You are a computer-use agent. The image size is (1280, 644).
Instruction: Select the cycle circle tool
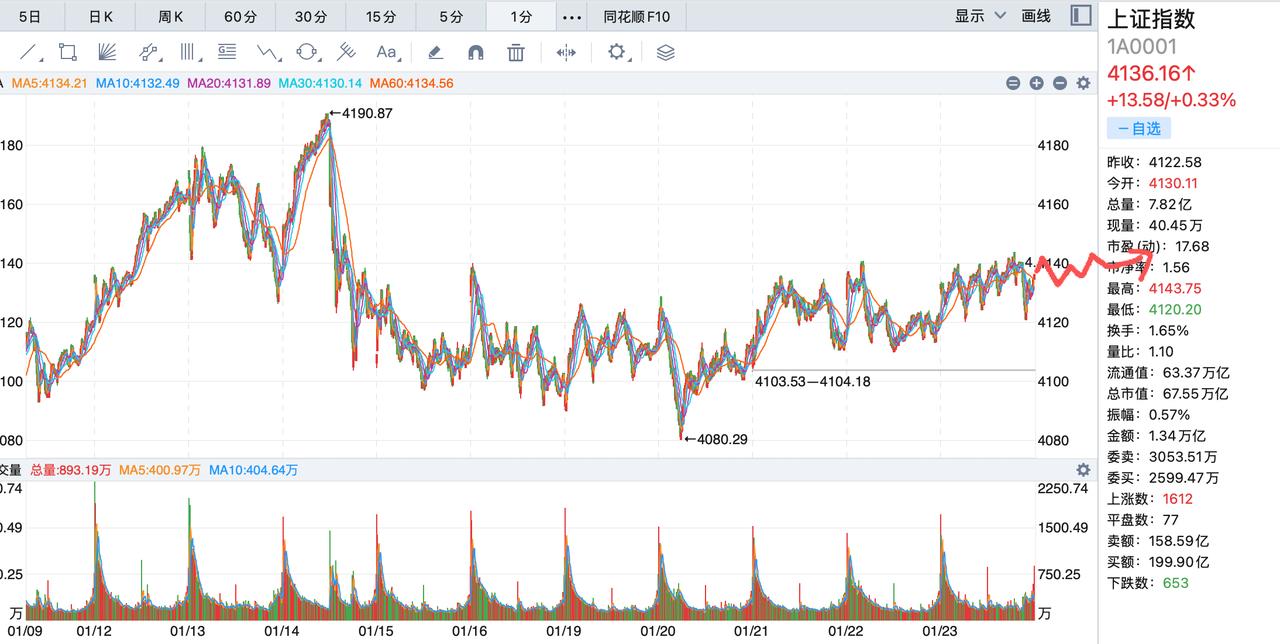[307, 52]
